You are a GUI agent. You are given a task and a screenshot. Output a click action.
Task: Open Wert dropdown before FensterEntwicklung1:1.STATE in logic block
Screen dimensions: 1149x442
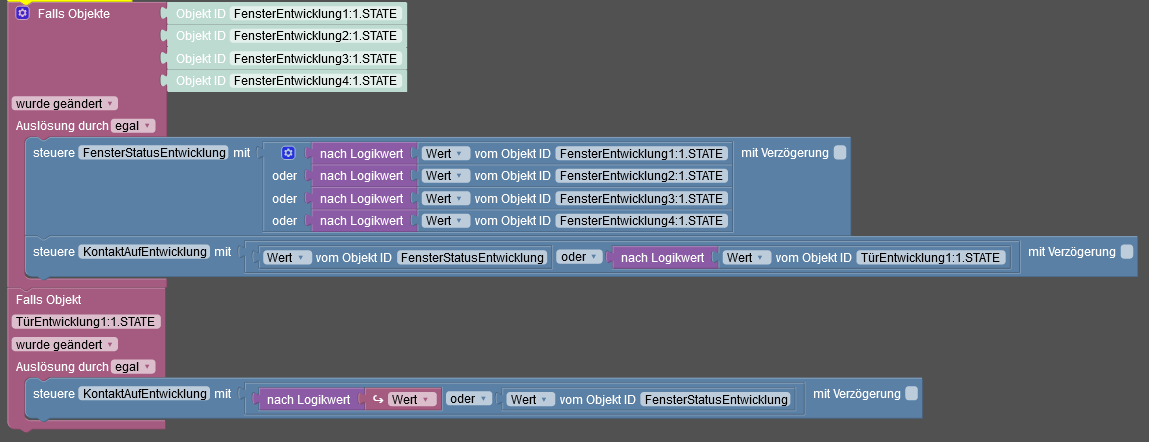point(445,153)
